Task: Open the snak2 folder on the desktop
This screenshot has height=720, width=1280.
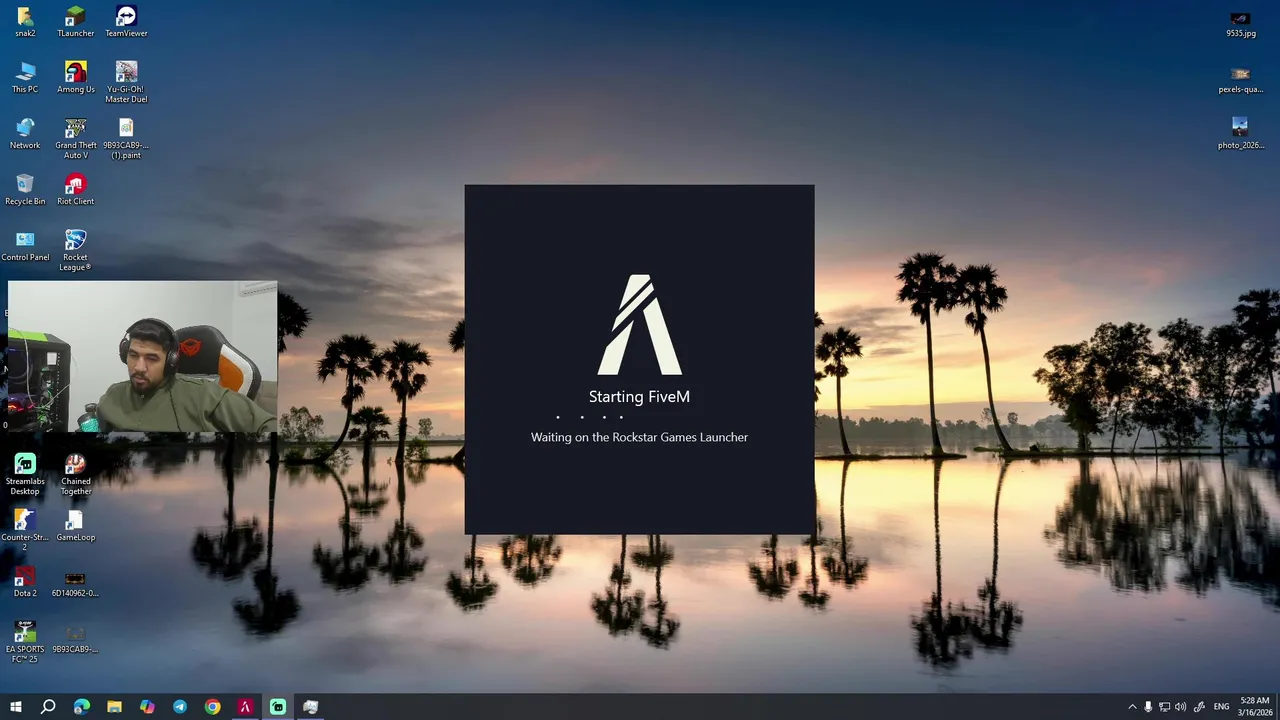Action: point(25,22)
